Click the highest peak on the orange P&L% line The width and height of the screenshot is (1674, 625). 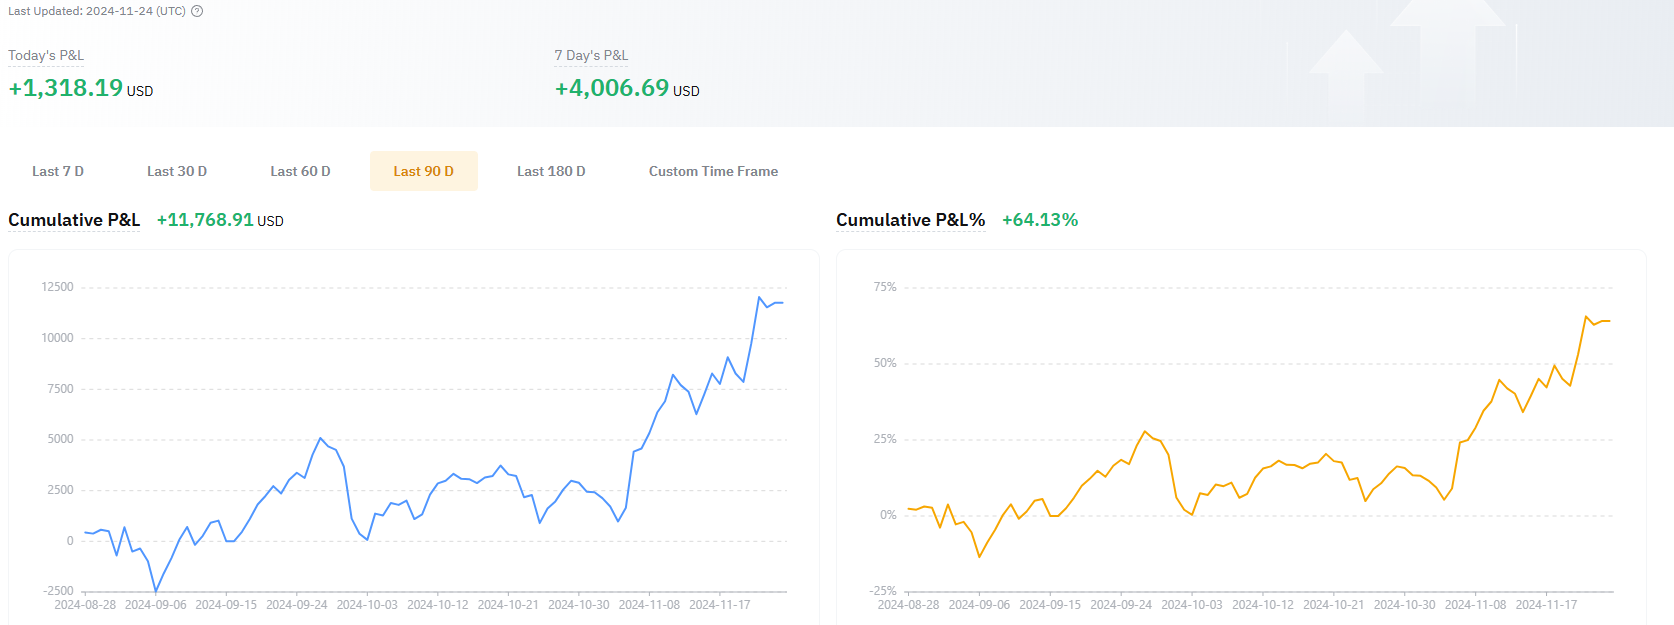[1586, 317]
